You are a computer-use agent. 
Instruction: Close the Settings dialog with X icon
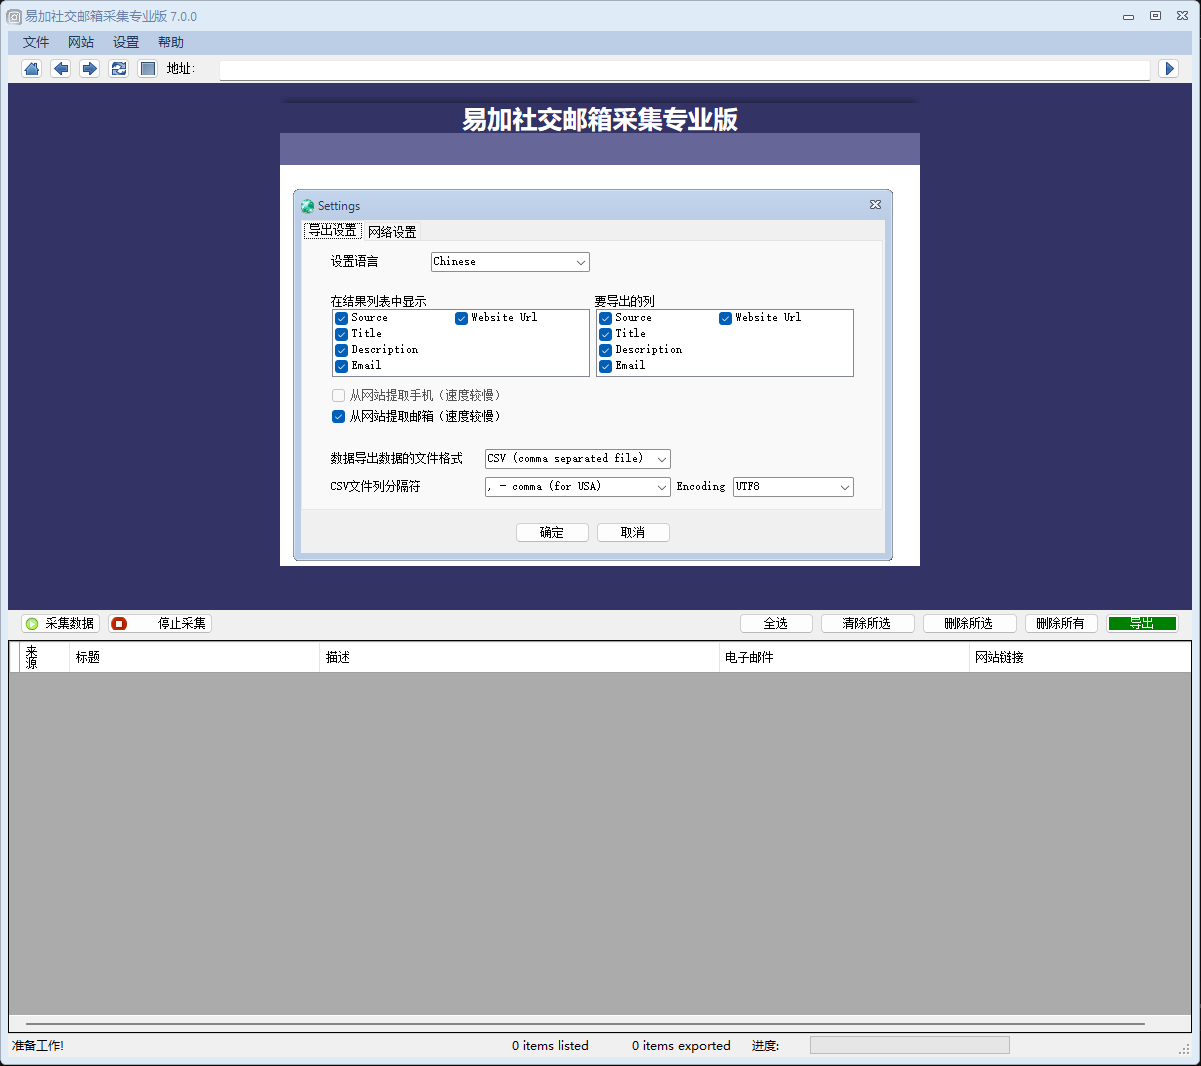tap(875, 204)
